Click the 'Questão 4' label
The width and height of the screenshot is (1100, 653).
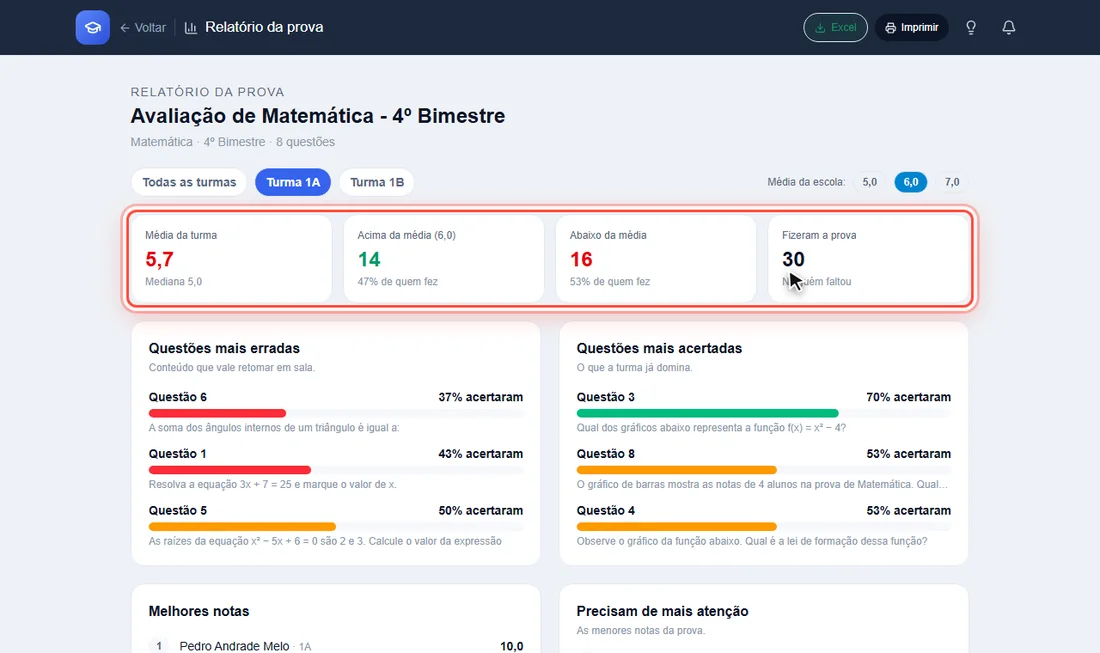coord(605,511)
